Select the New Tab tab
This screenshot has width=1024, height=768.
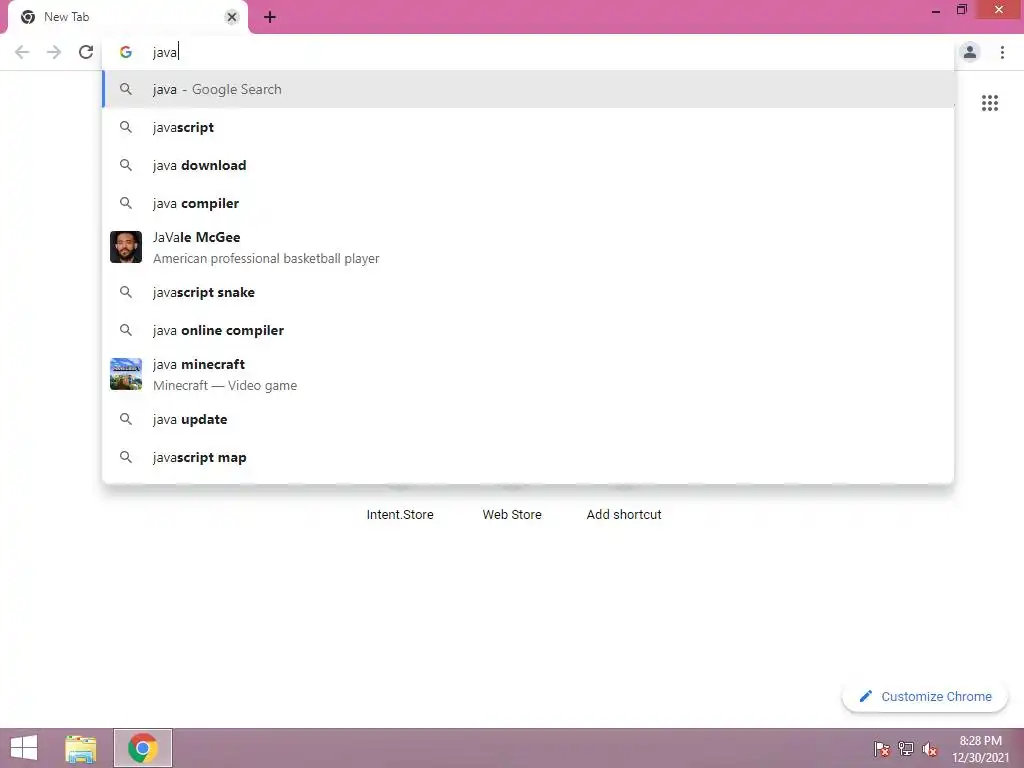(127, 17)
